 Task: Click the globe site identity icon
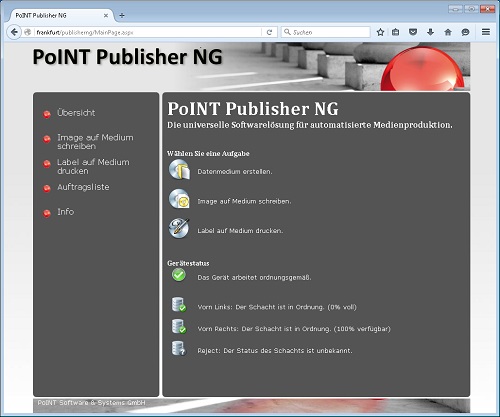(x=28, y=32)
